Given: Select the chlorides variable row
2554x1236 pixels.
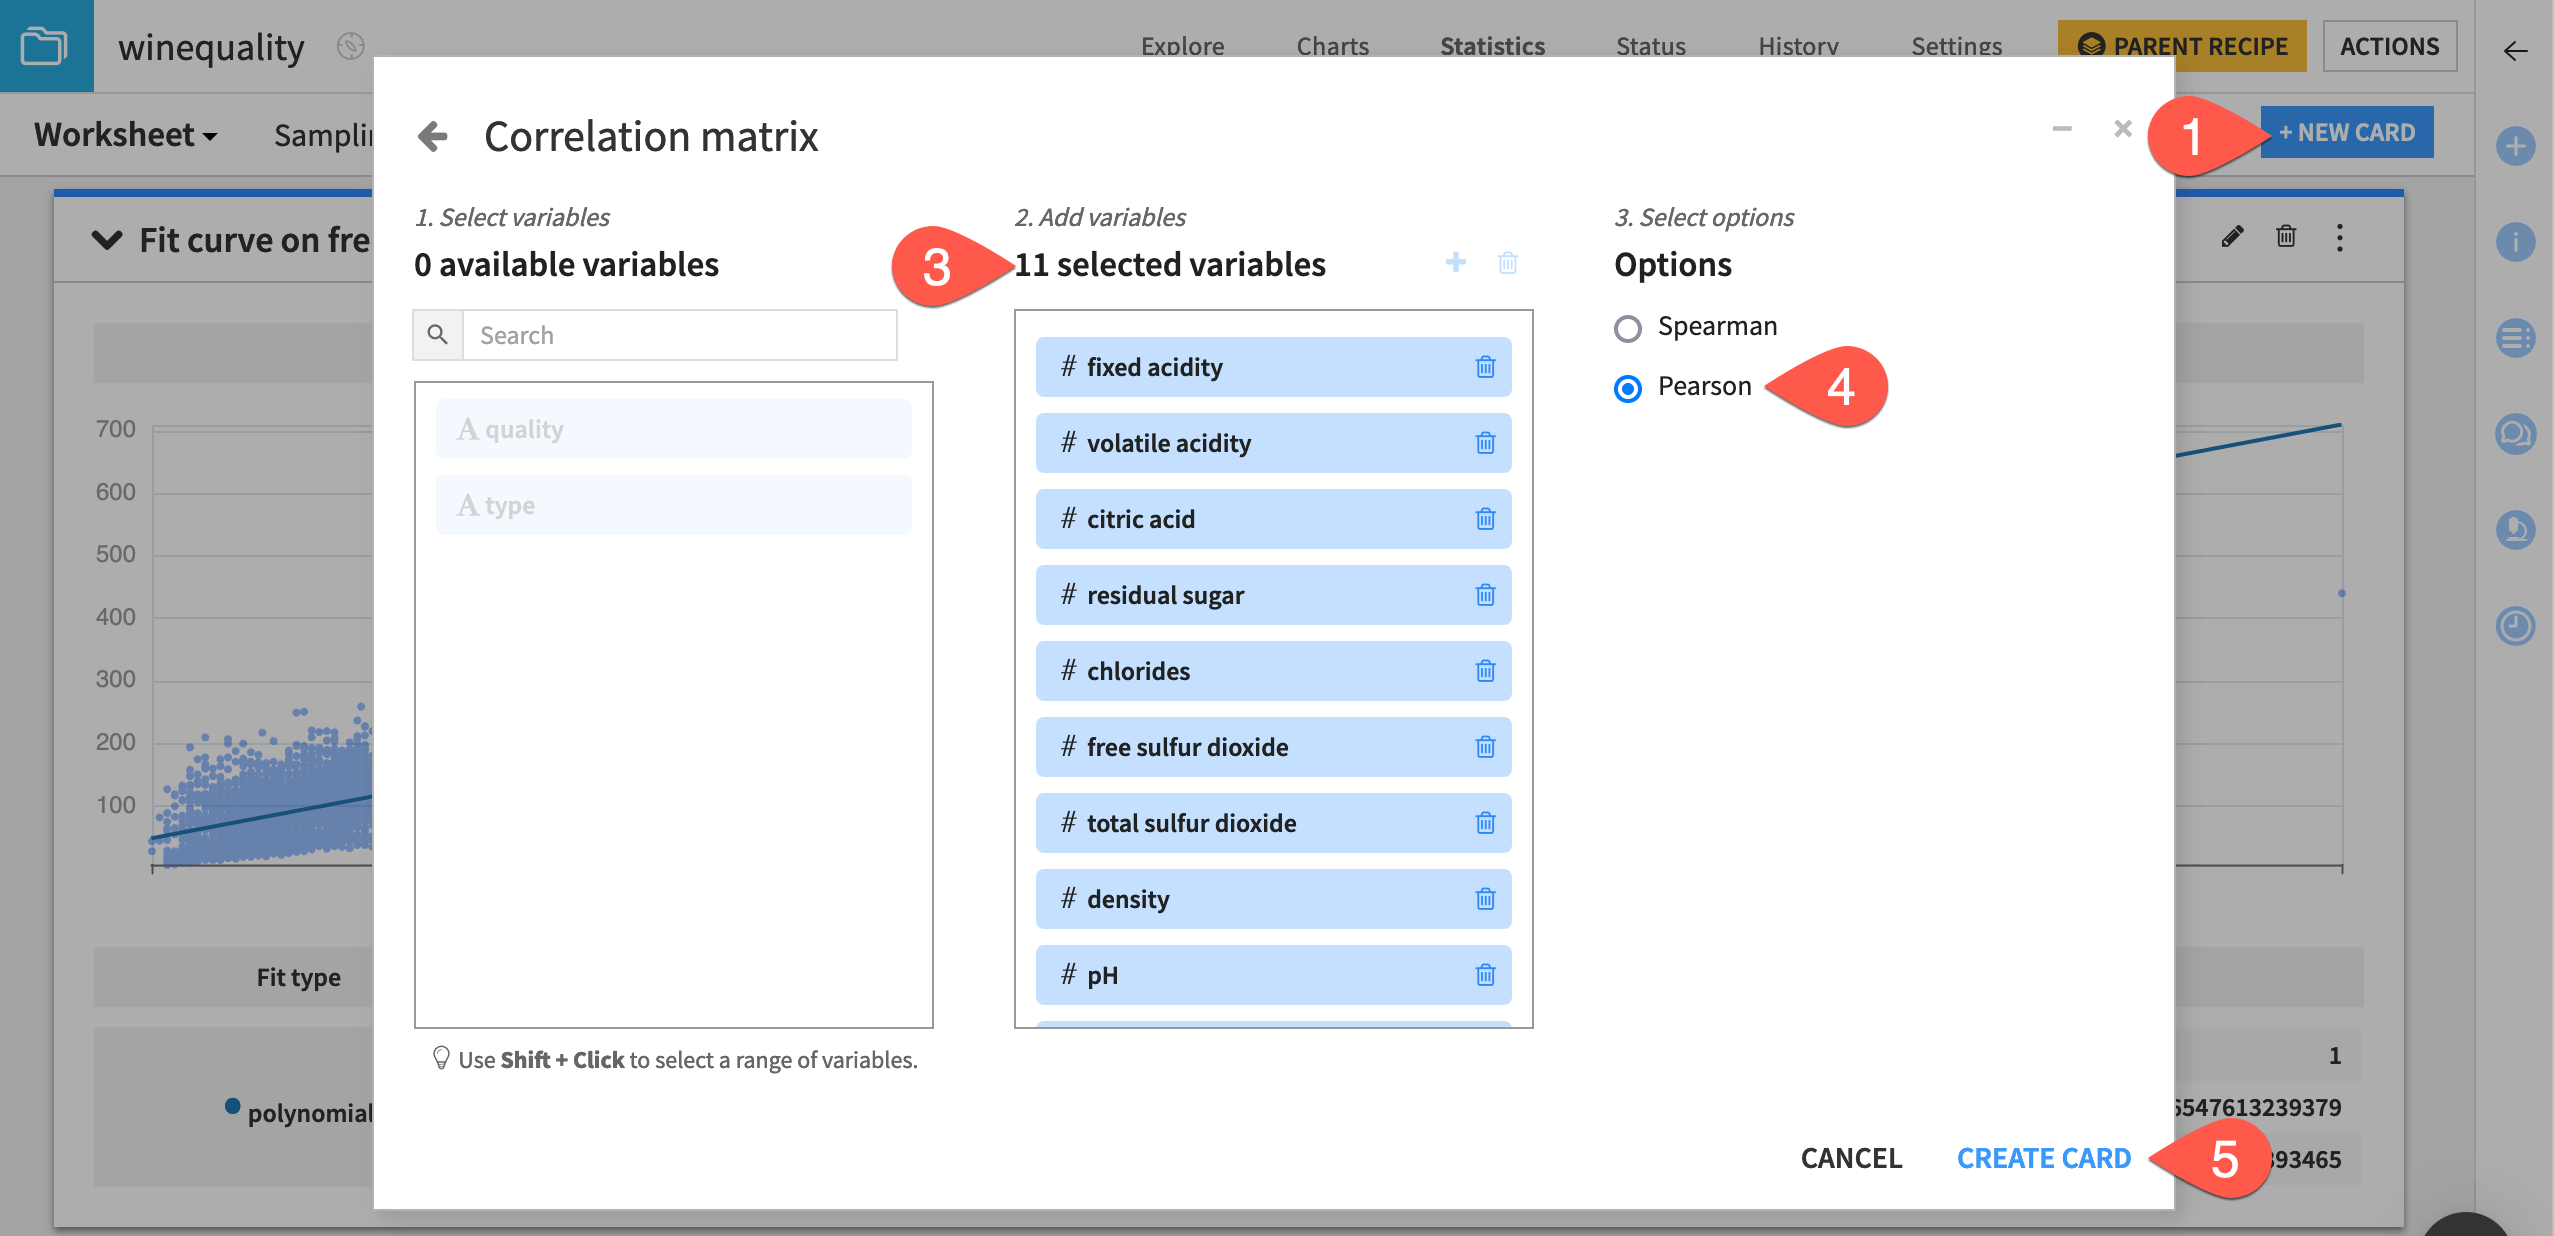Looking at the screenshot, I should point(1273,671).
